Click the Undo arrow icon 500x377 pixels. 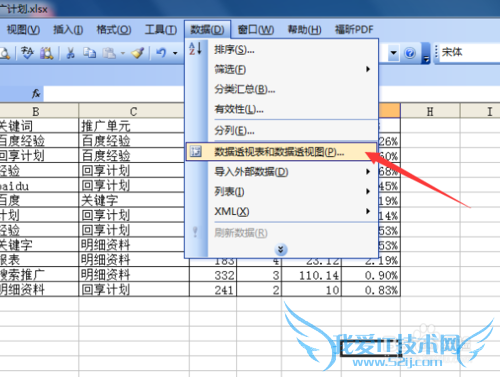point(161,53)
